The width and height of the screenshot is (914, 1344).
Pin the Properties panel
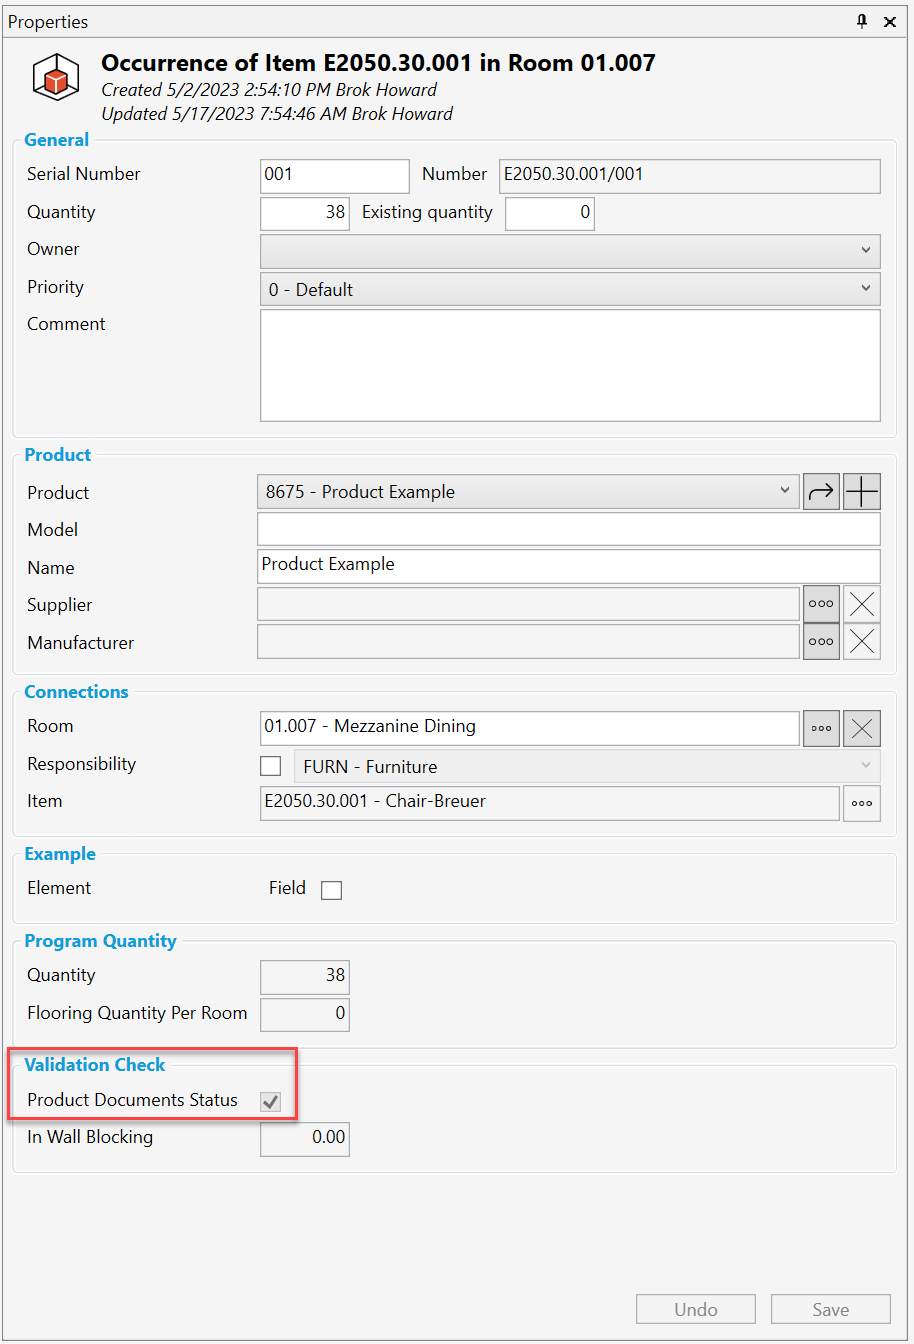coord(862,21)
